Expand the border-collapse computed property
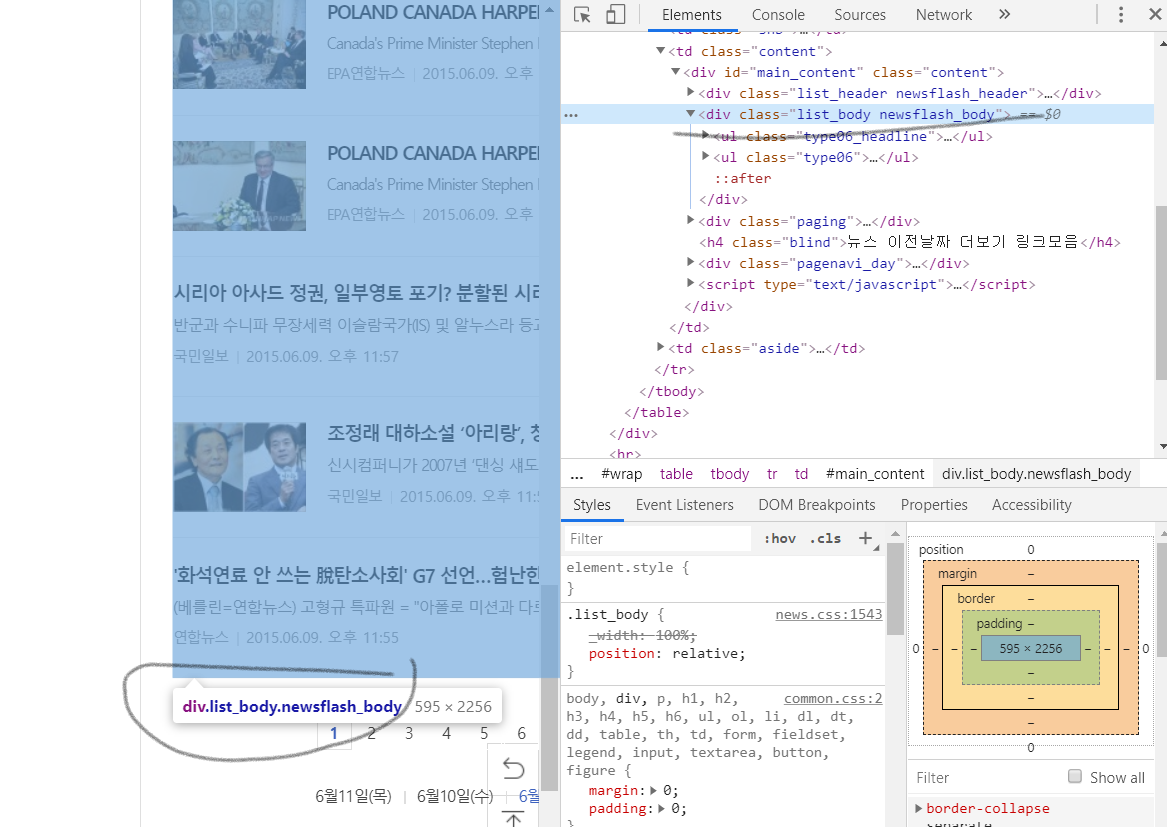1167x827 pixels. tap(918, 808)
